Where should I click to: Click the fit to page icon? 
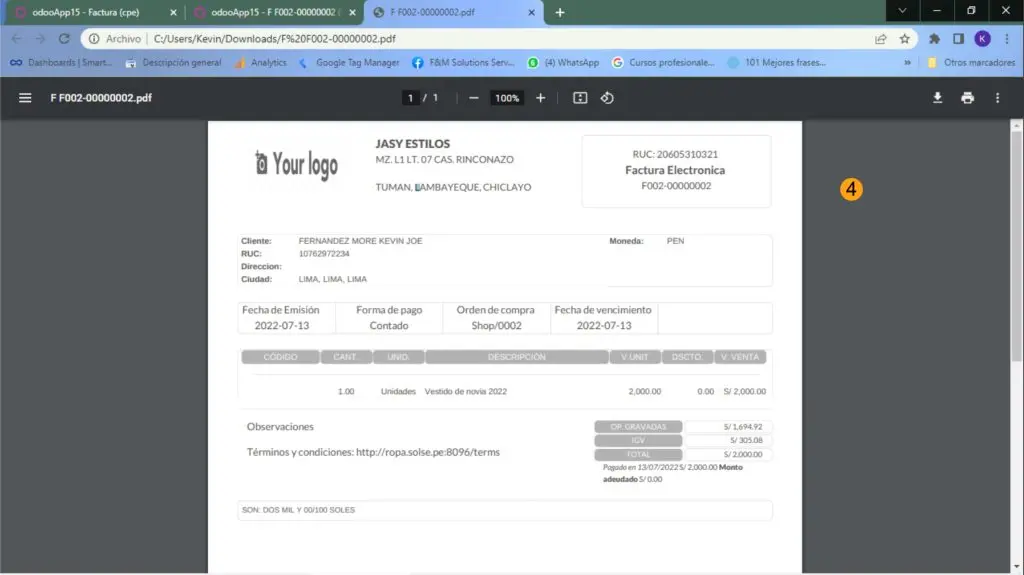point(580,98)
